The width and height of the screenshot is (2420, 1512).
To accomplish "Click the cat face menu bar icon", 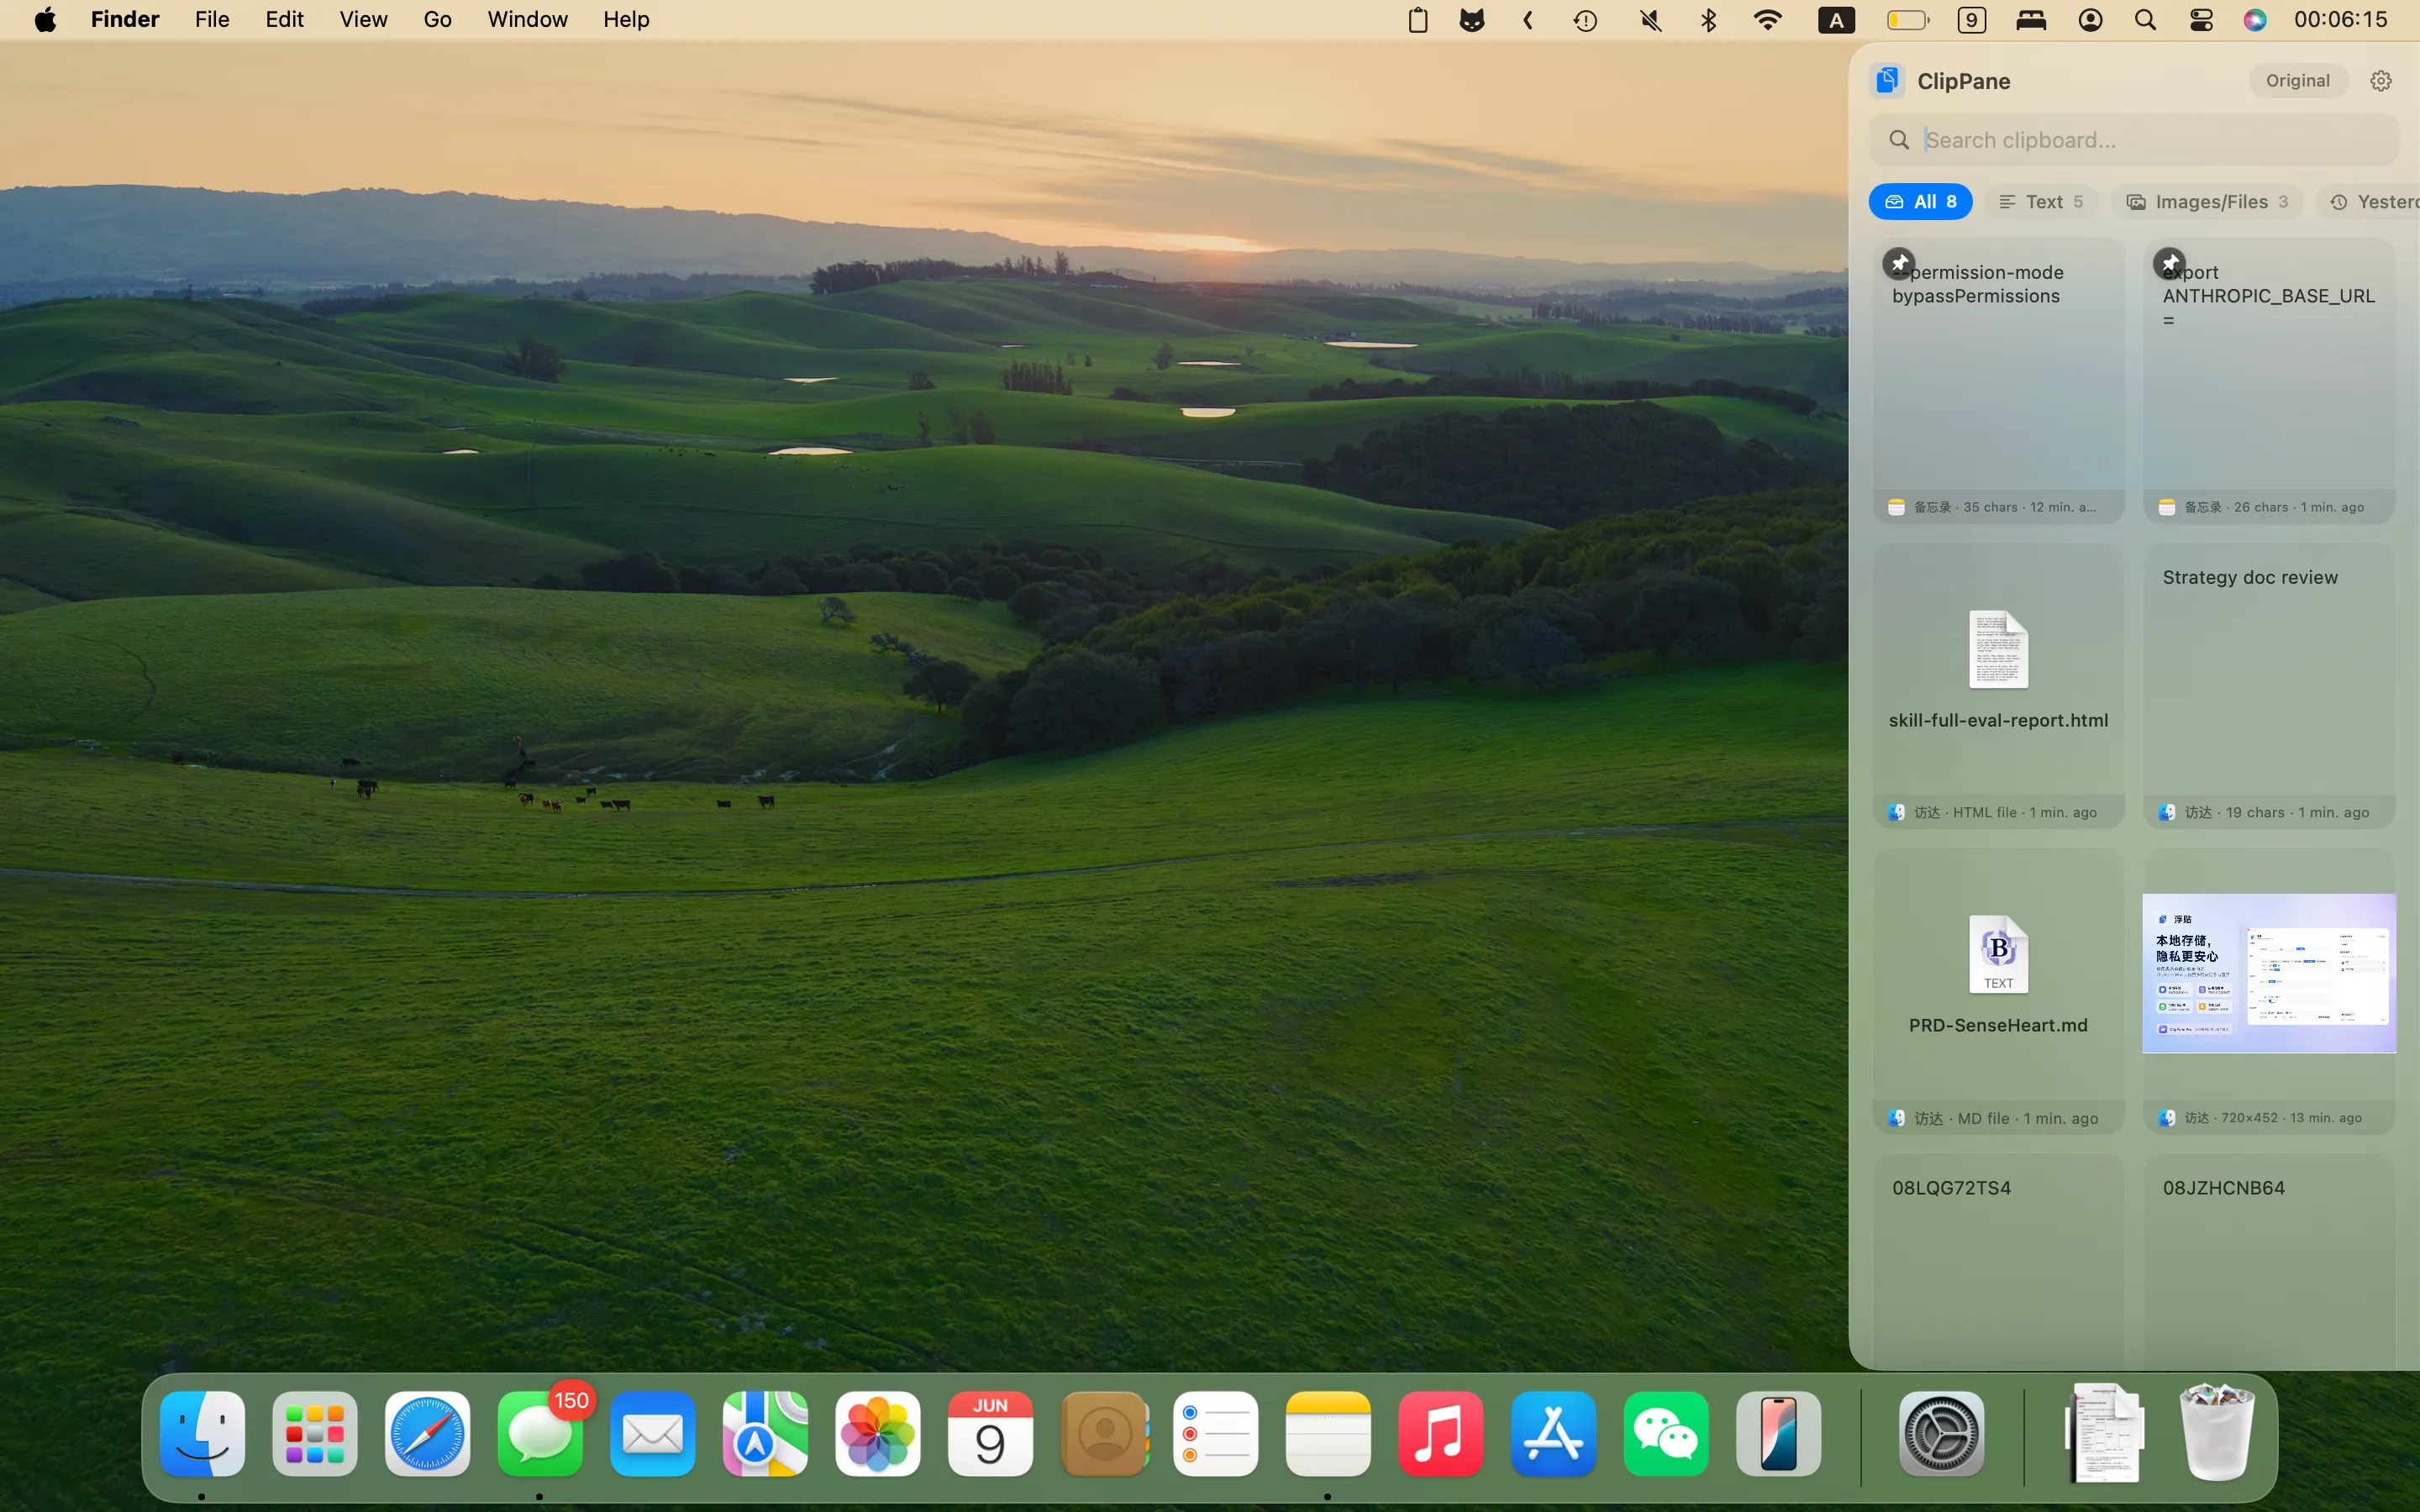I will pos(1472,20).
